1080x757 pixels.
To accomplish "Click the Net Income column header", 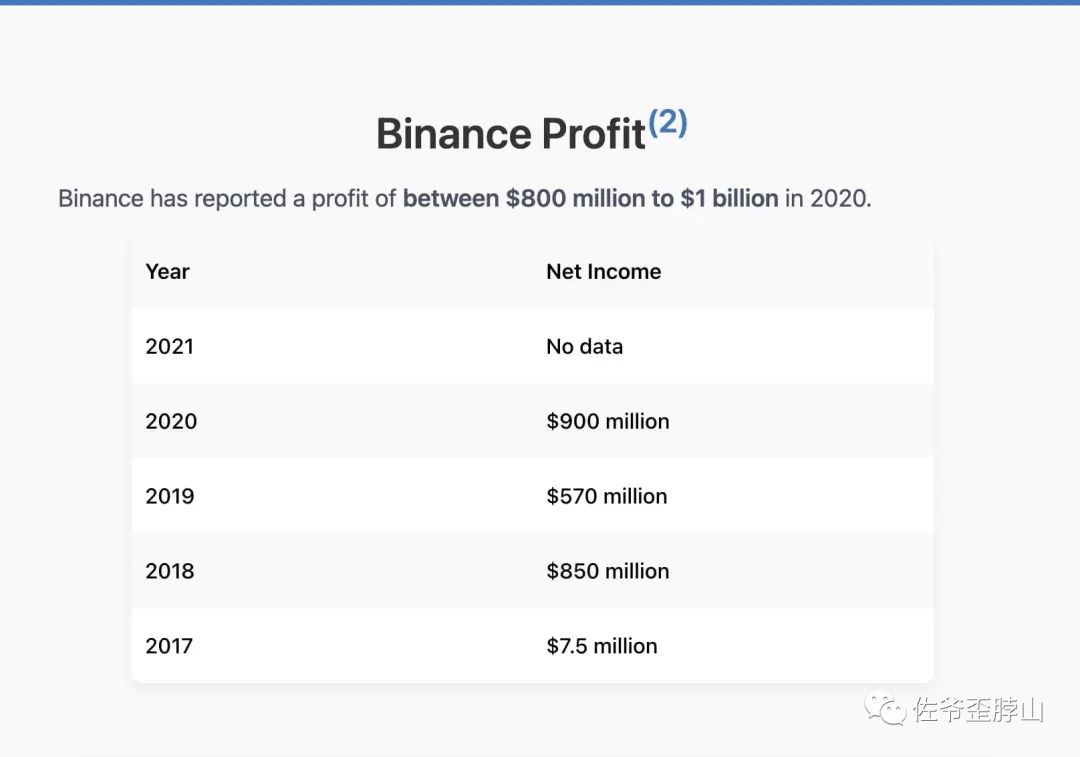I will (603, 272).
